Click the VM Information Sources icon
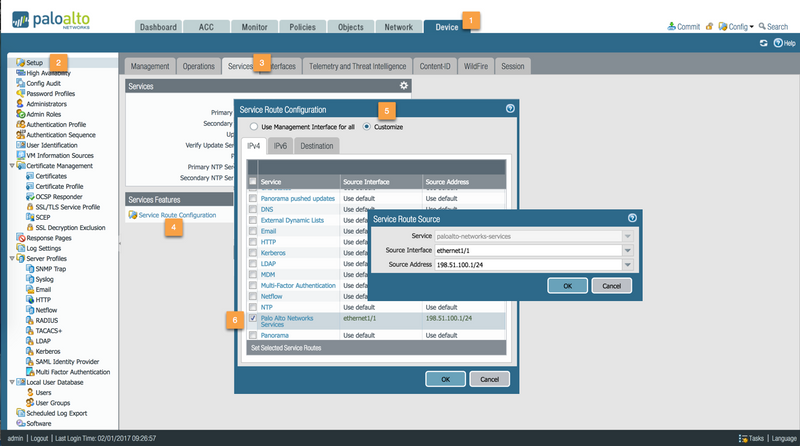Screen dimensions: 800x446 [x=20, y=155]
